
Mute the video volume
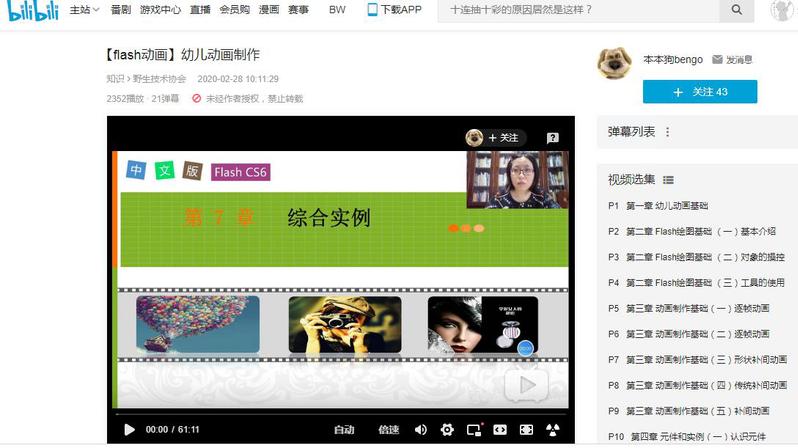click(421, 430)
